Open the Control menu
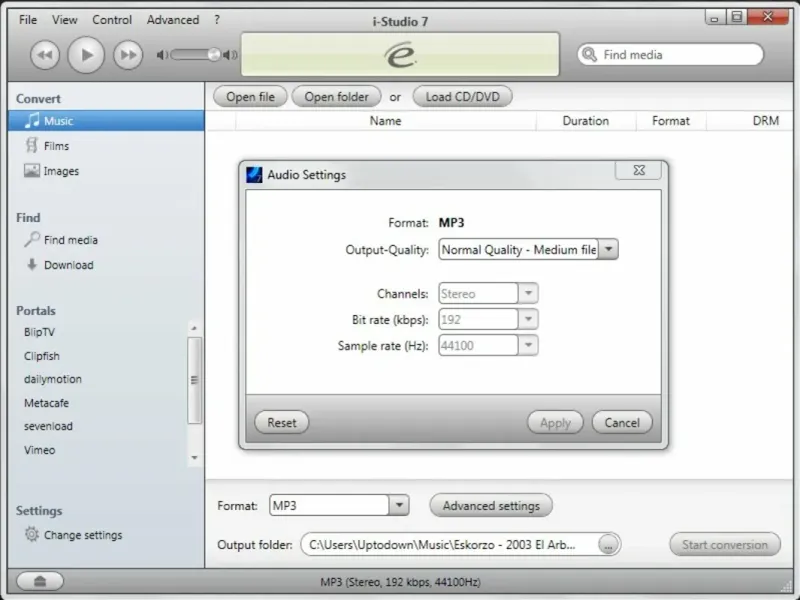 (x=112, y=20)
